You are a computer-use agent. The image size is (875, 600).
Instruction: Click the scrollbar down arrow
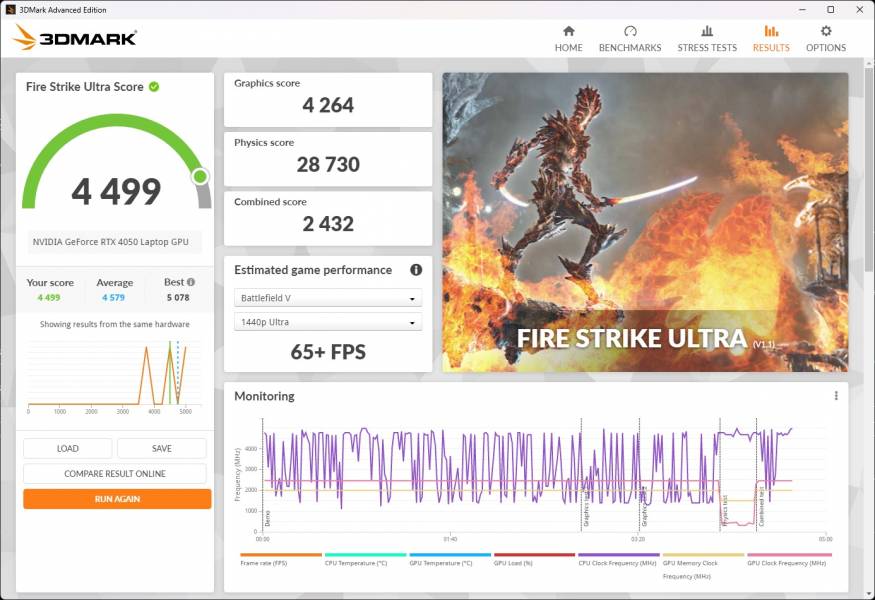pyautogui.click(x=869, y=595)
